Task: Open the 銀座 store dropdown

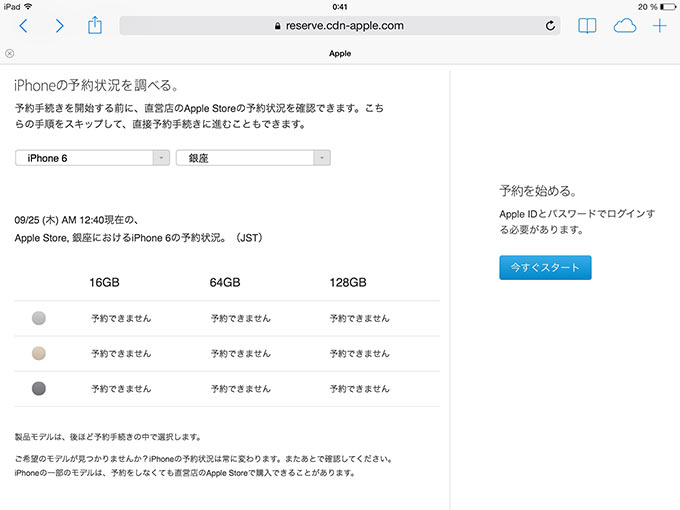Action: coord(253,158)
